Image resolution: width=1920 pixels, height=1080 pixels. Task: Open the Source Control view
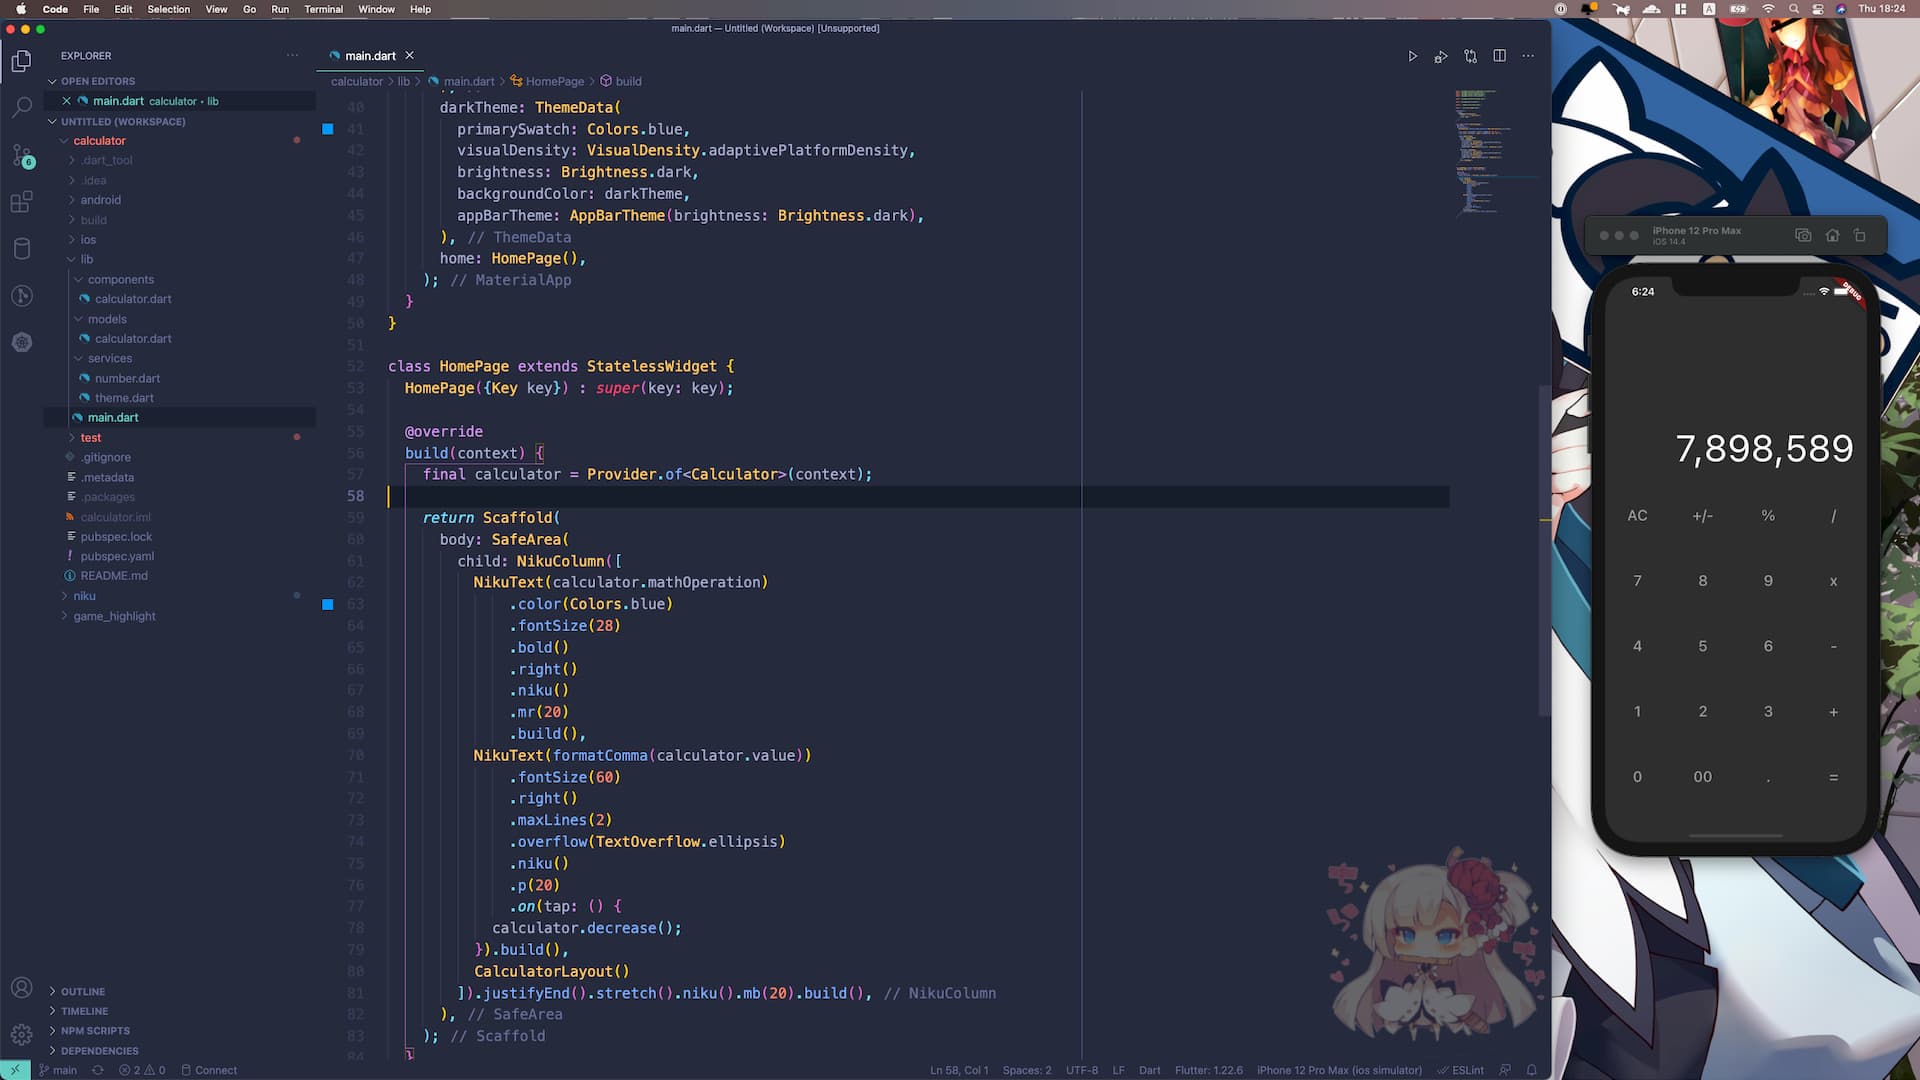click(x=21, y=154)
